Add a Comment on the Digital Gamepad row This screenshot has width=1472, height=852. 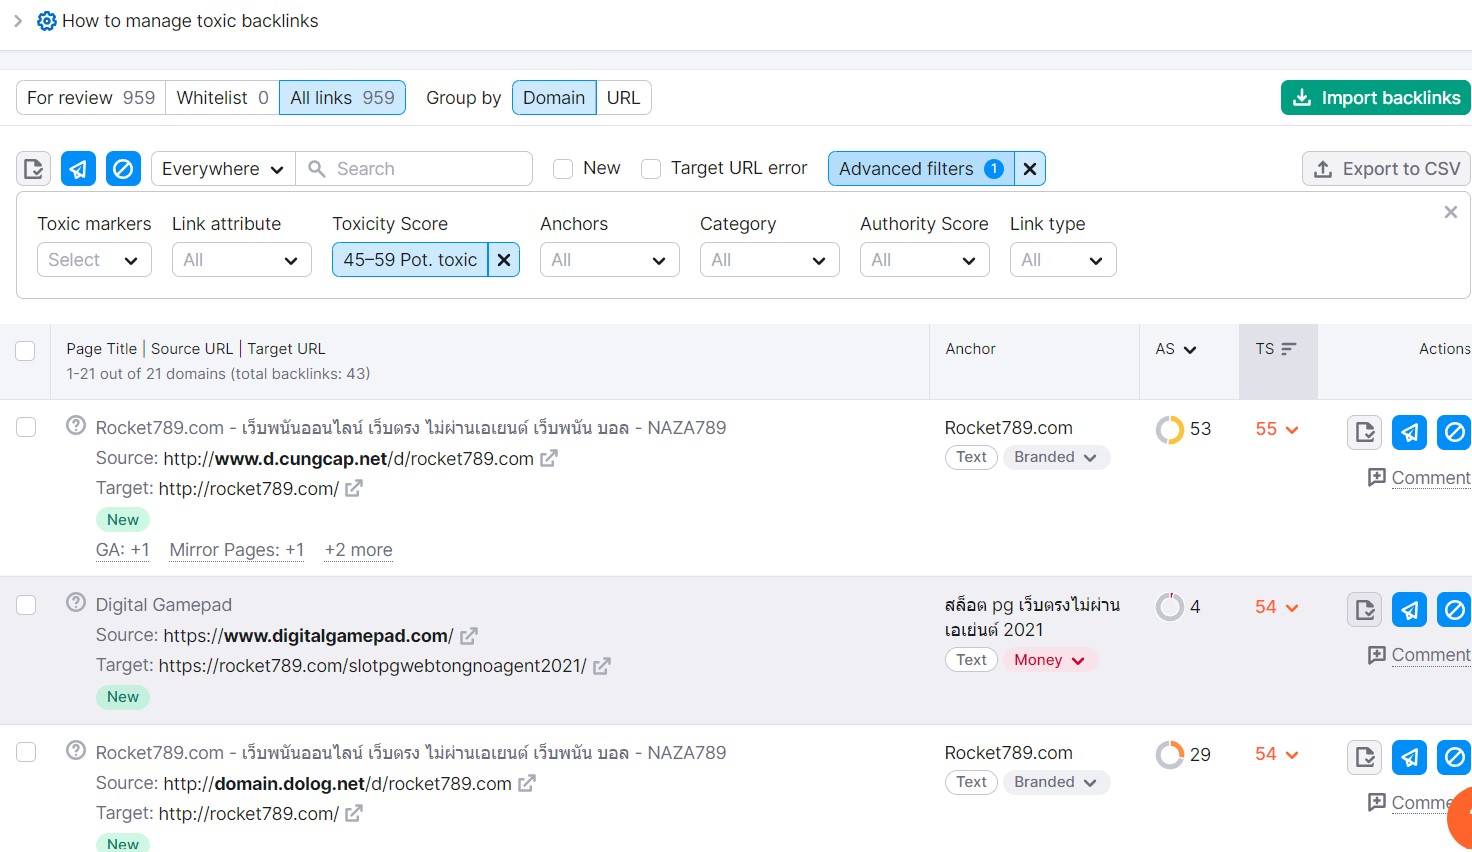(1419, 655)
